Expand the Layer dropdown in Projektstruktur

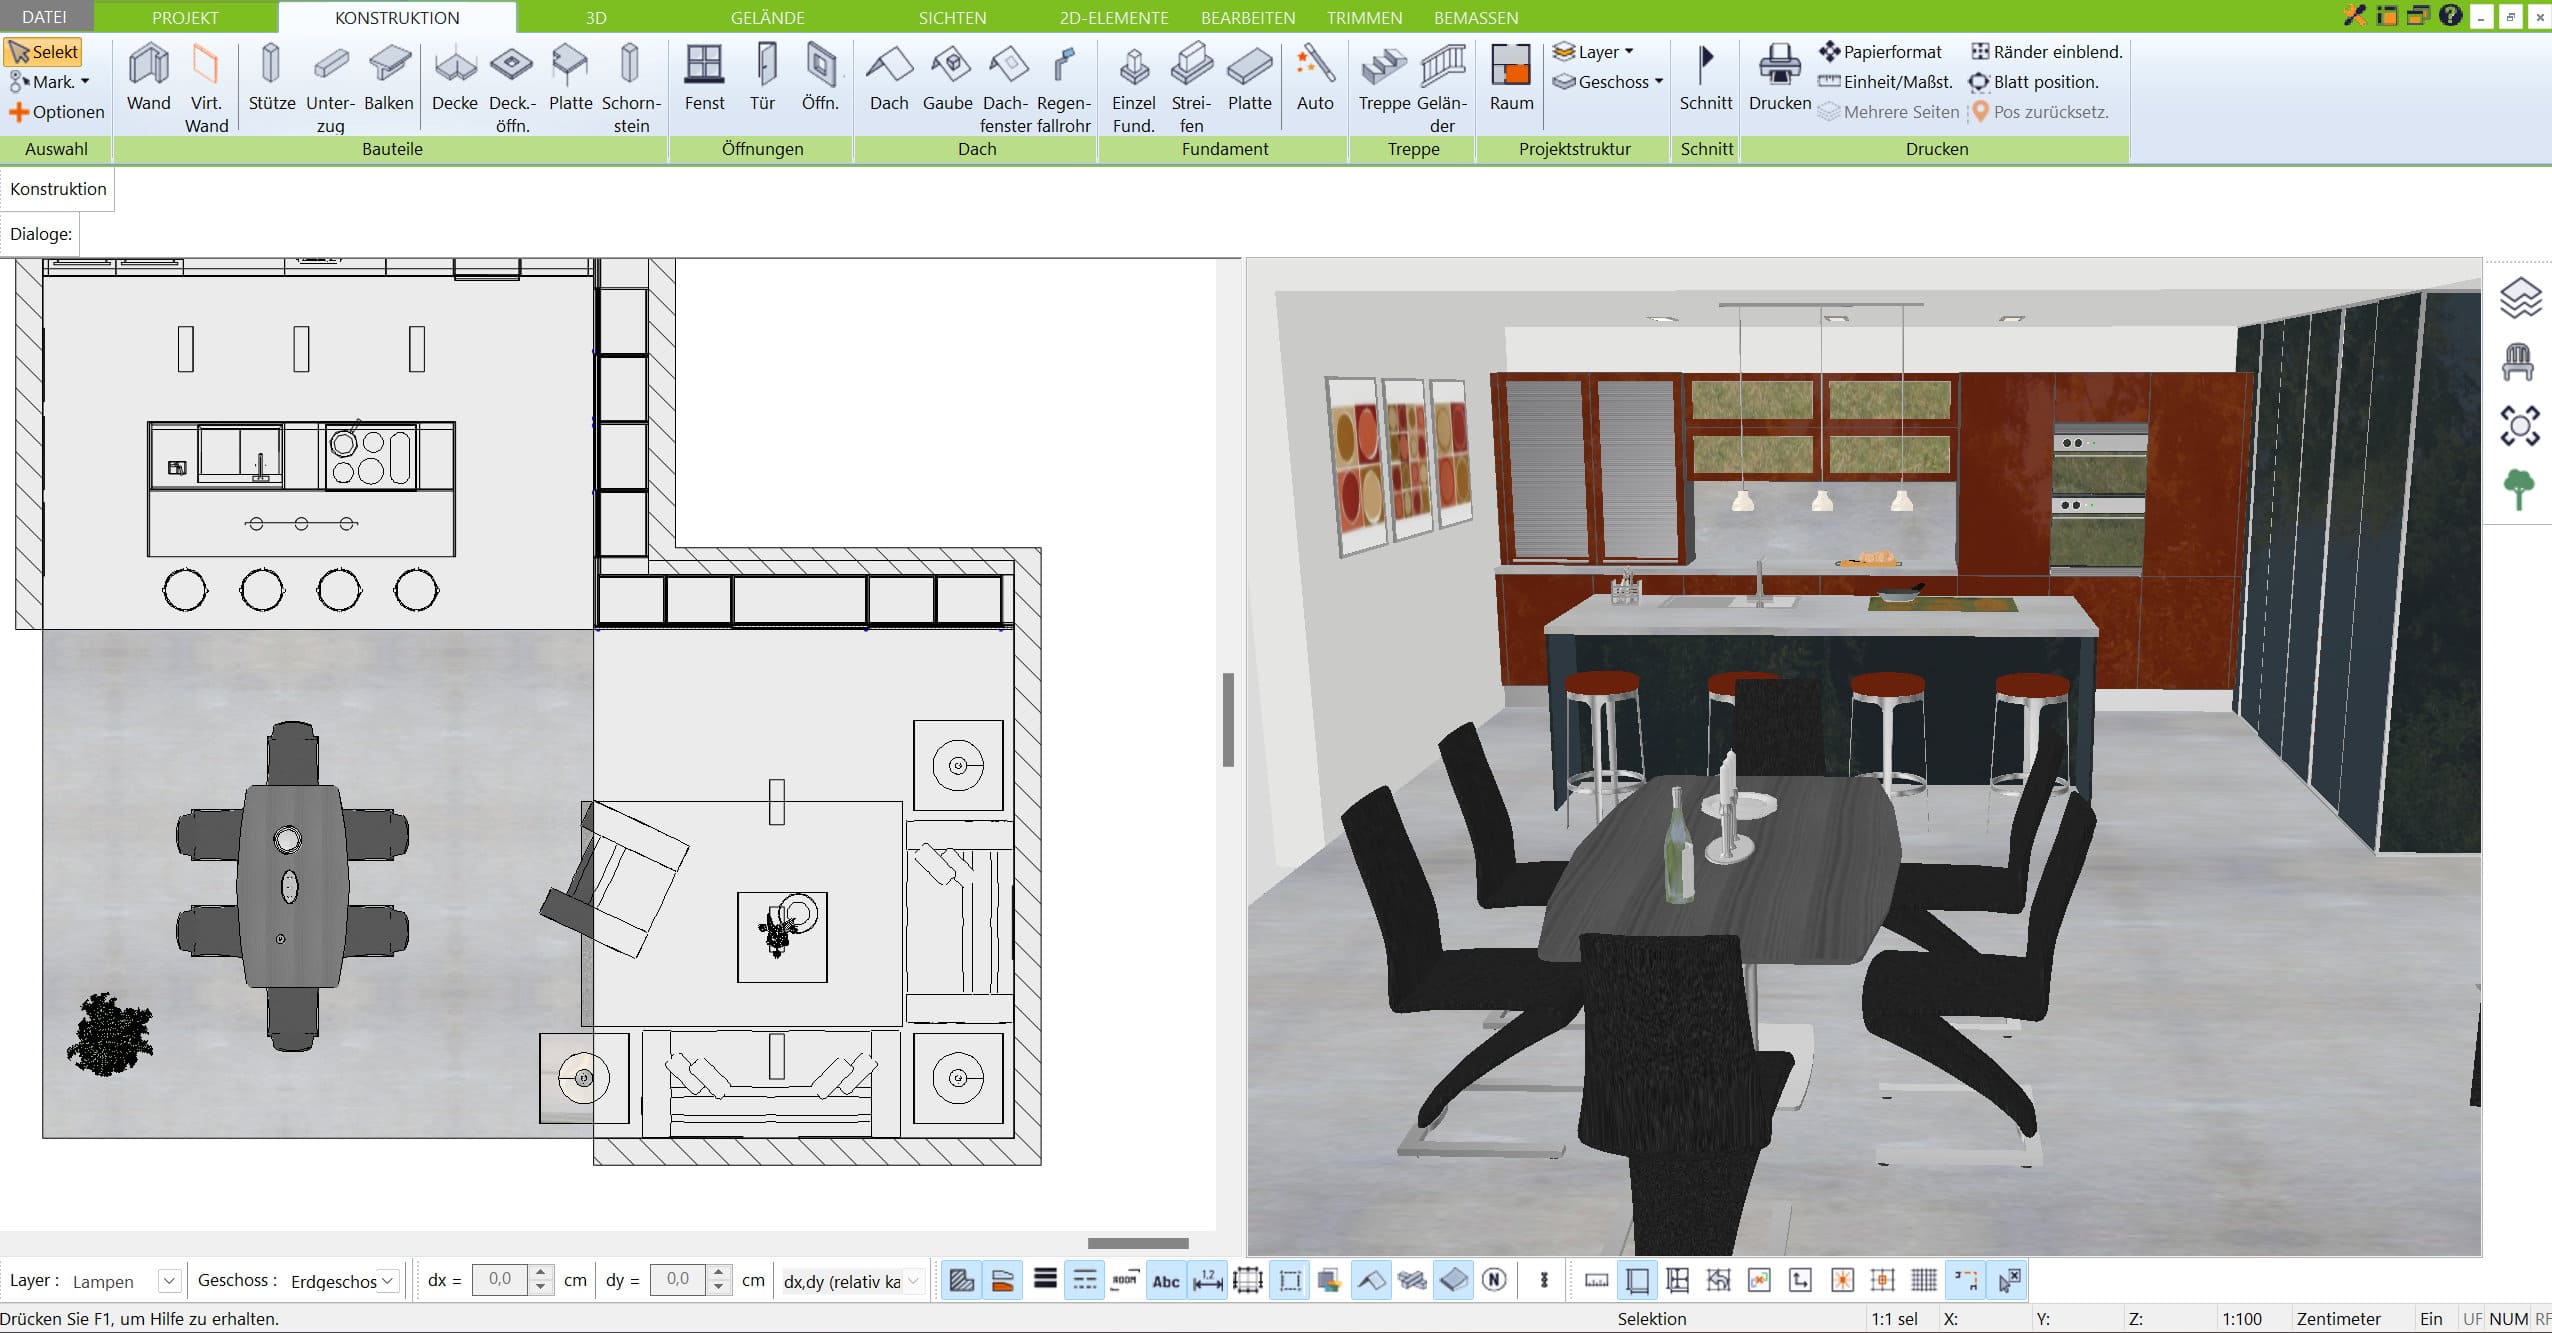coord(1594,52)
